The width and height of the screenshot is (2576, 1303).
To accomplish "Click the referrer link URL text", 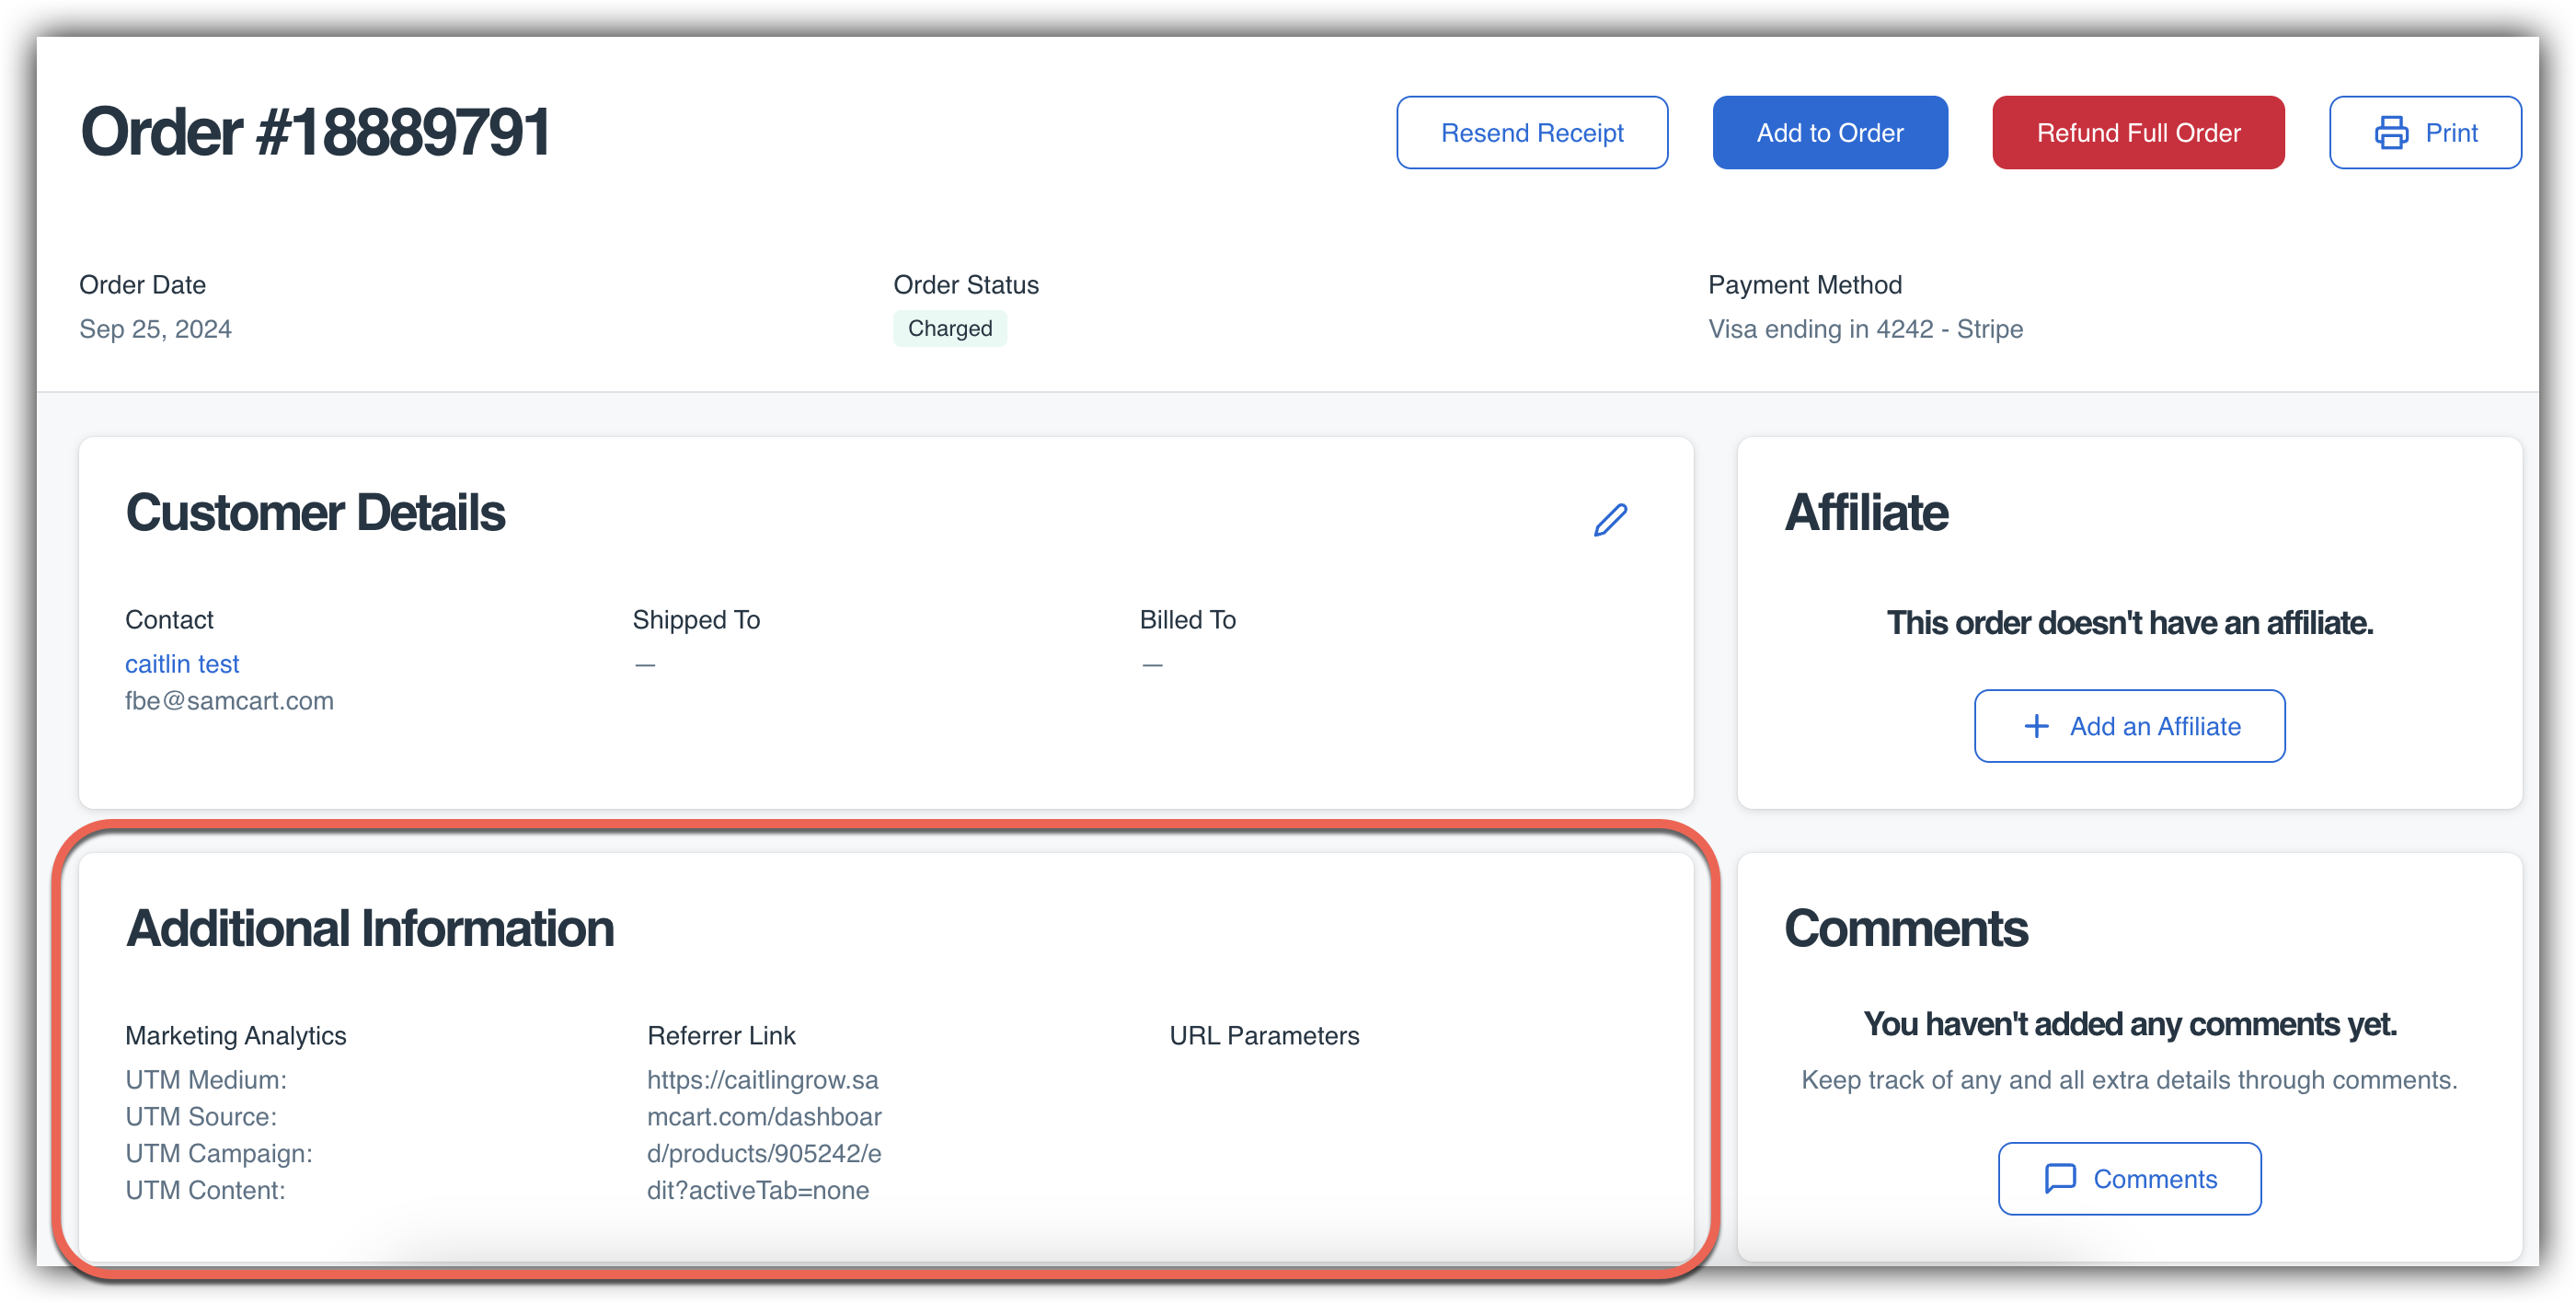I will tap(764, 1135).
